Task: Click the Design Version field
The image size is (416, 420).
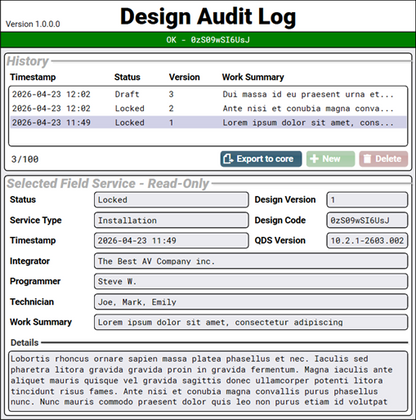Action: (x=367, y=200)
